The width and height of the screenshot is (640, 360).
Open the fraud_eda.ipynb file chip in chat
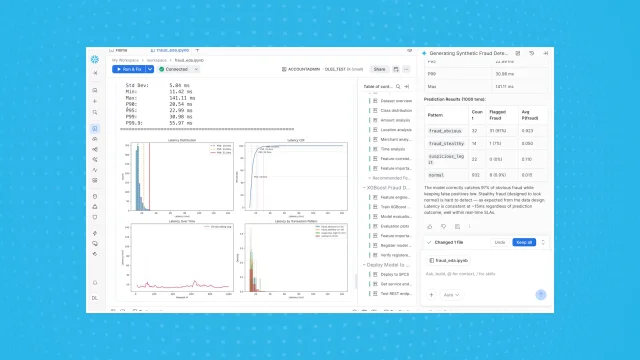(448, 260)
